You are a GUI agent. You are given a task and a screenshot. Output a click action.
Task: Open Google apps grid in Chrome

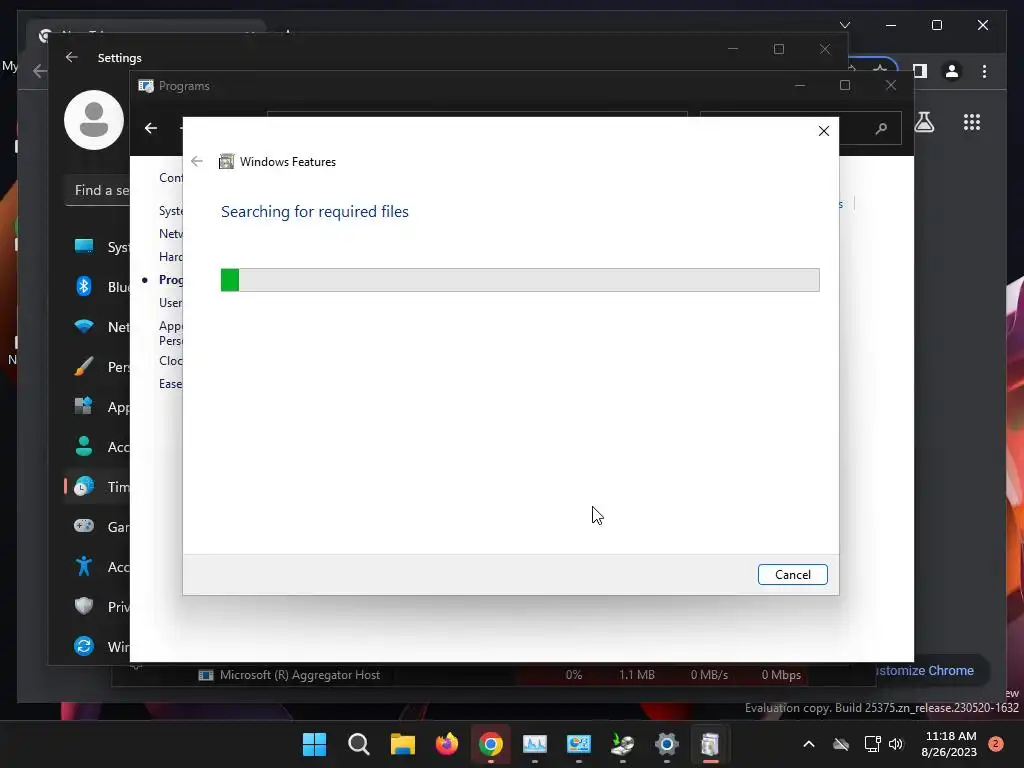[972, 122]
